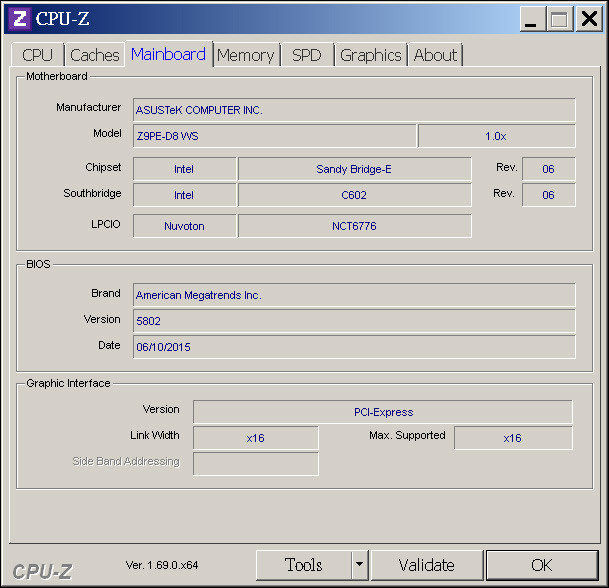Click the Validate button
This screenshot has height=588, width=609.
coord(427,565)
